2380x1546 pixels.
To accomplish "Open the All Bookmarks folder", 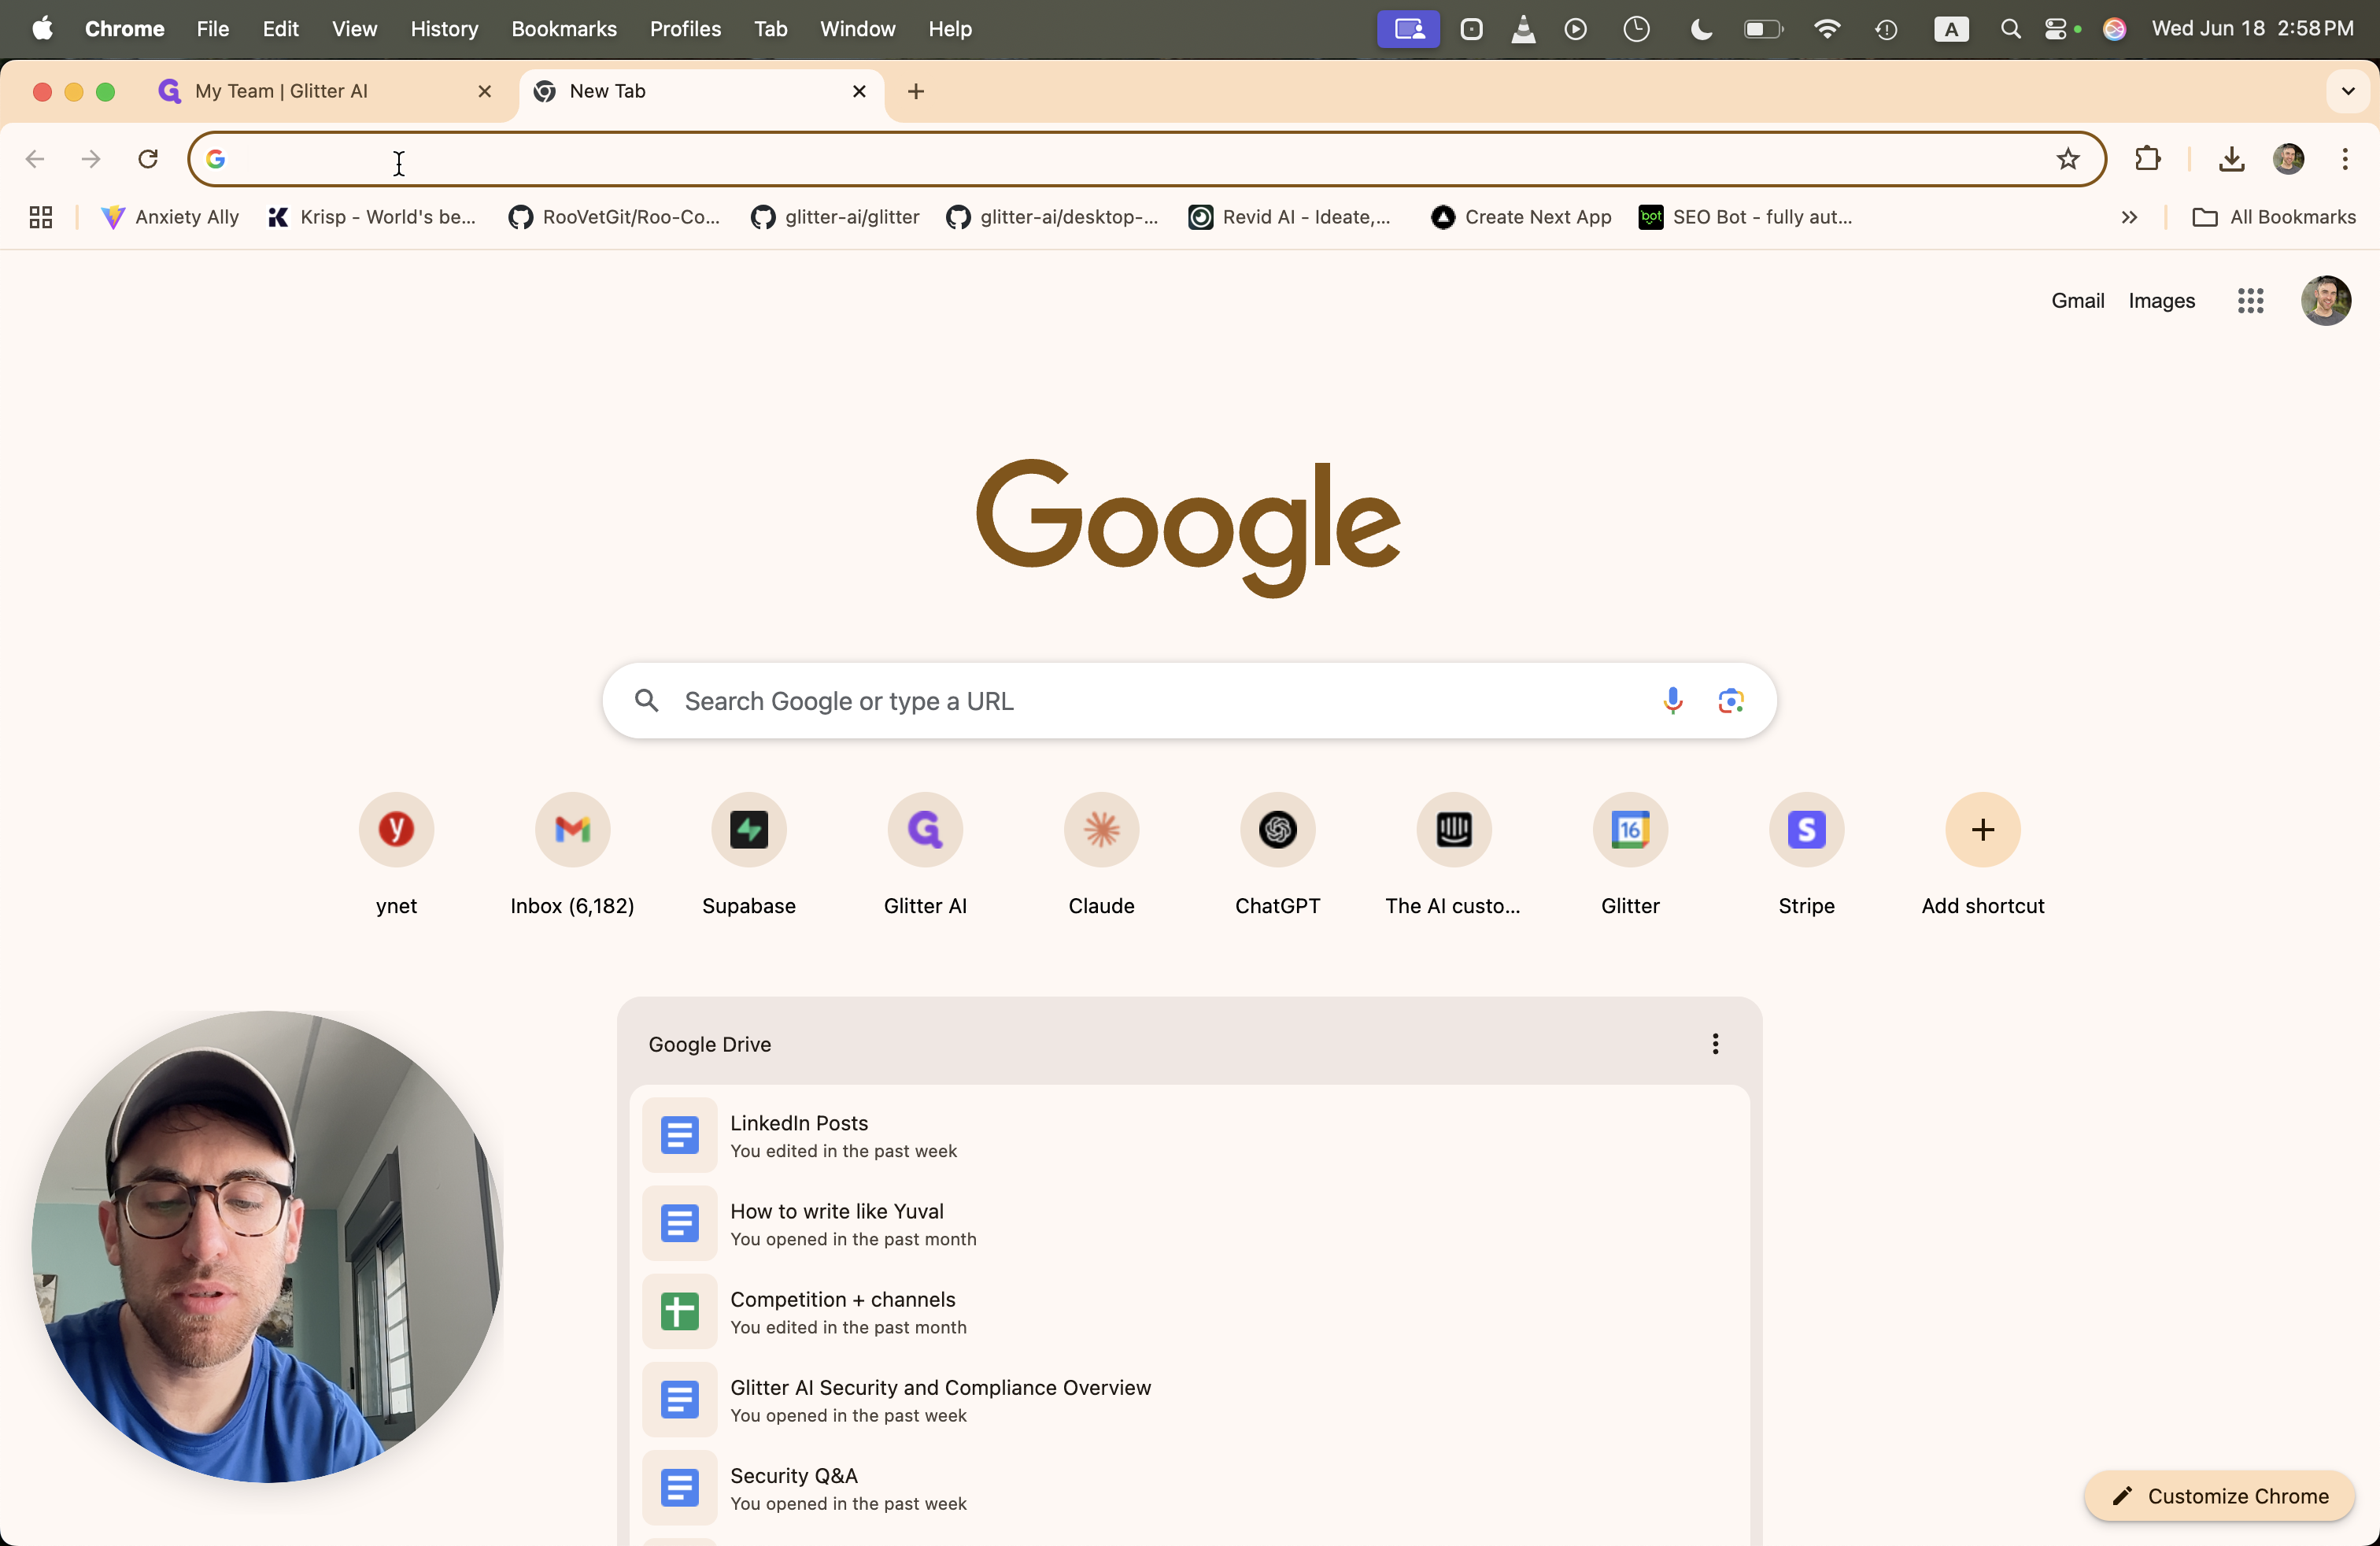I will [2273, 217].
